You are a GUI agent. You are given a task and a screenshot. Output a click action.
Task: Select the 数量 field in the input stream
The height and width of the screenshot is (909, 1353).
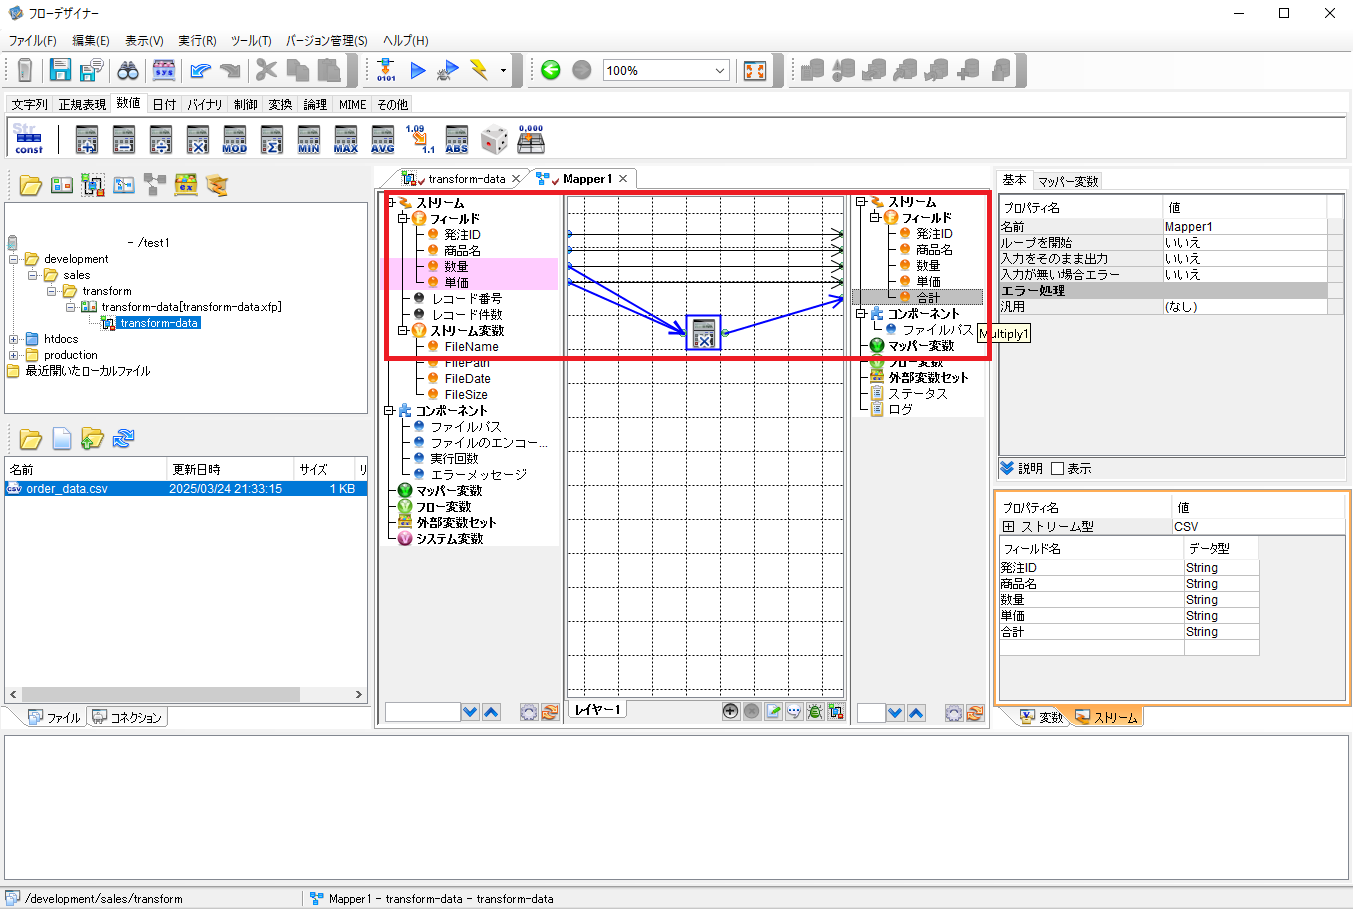(x=457, y=267)
